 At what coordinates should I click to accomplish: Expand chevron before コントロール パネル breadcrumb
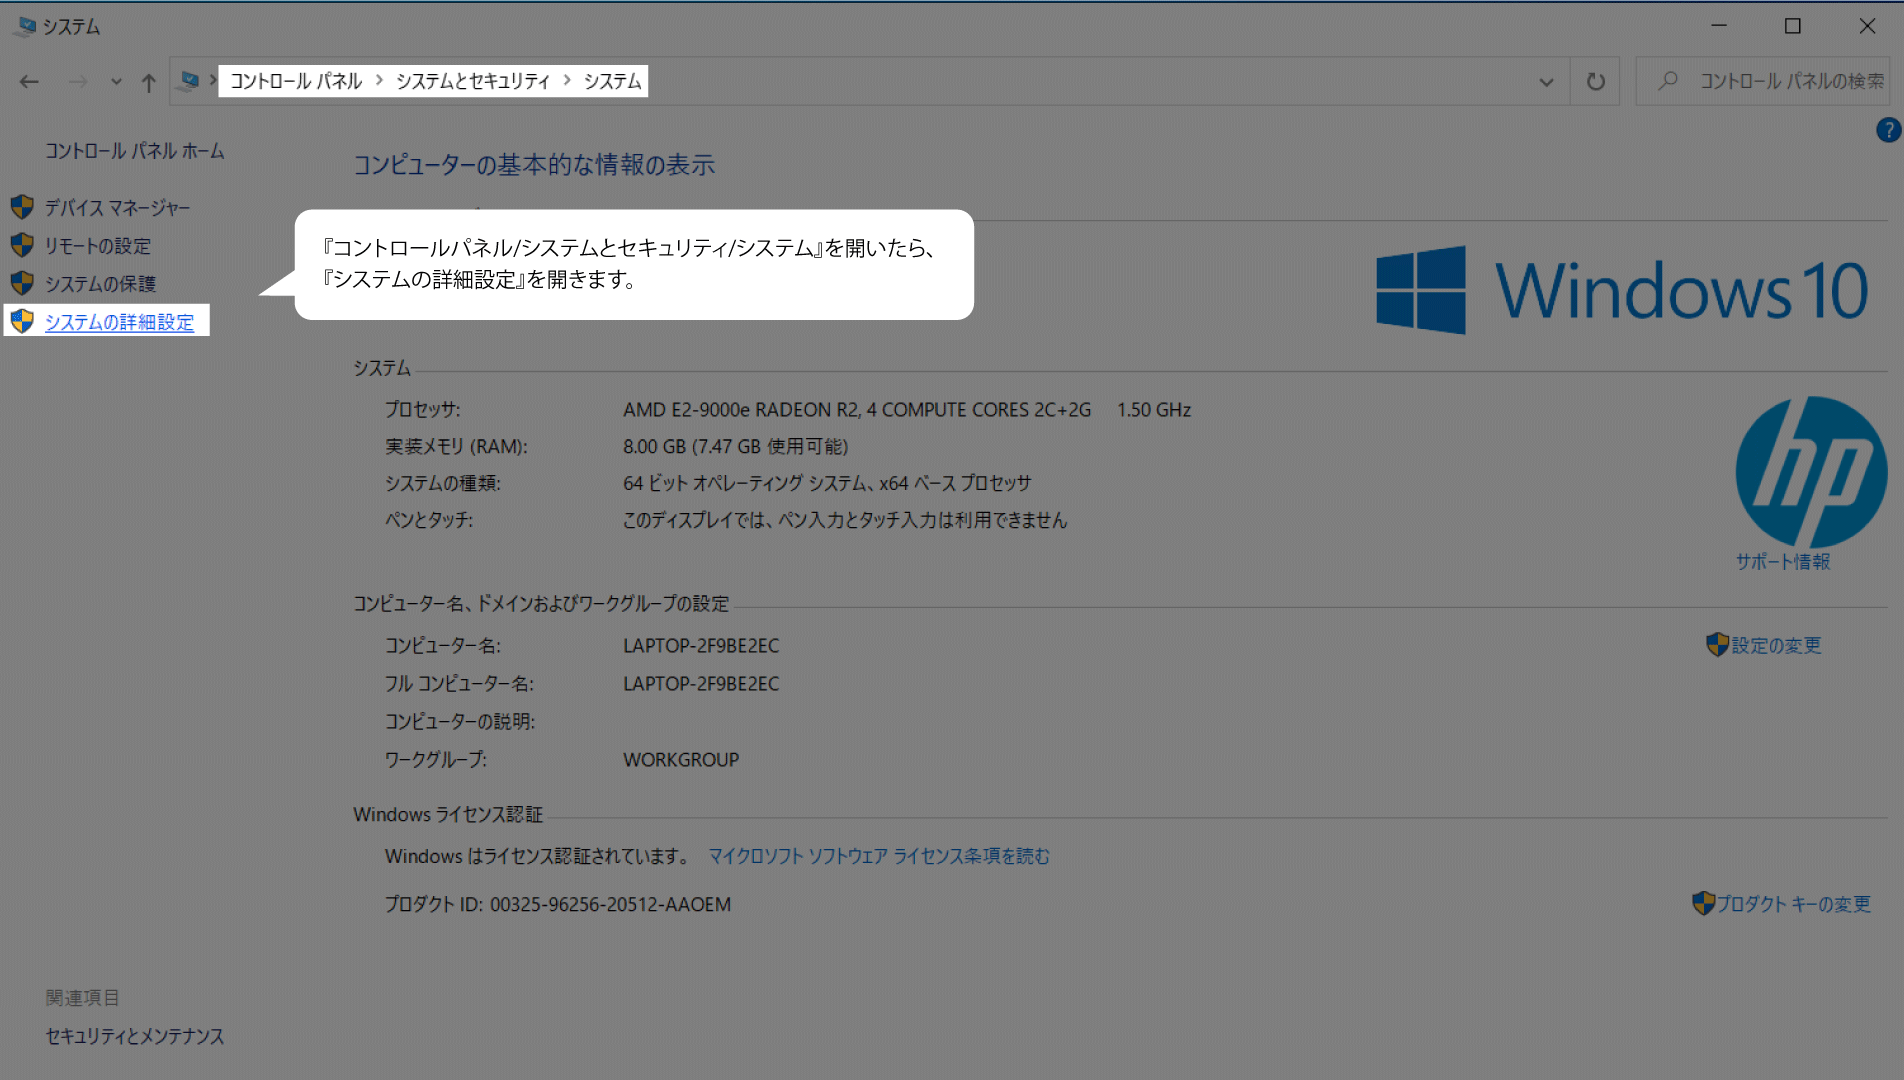tap(212, 81)
